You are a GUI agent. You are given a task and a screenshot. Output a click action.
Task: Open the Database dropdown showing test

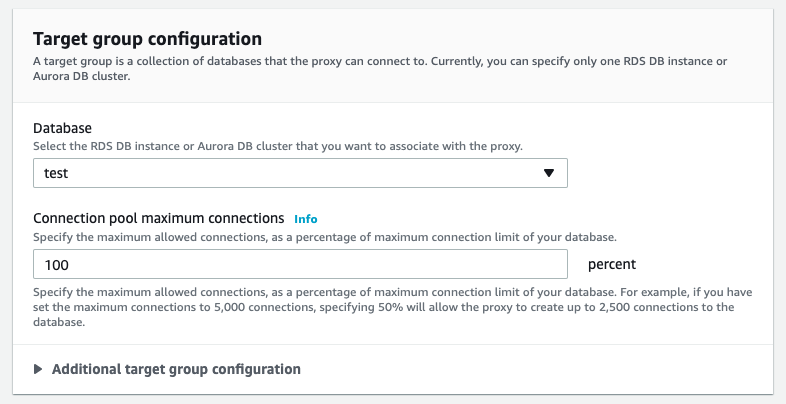300,173
